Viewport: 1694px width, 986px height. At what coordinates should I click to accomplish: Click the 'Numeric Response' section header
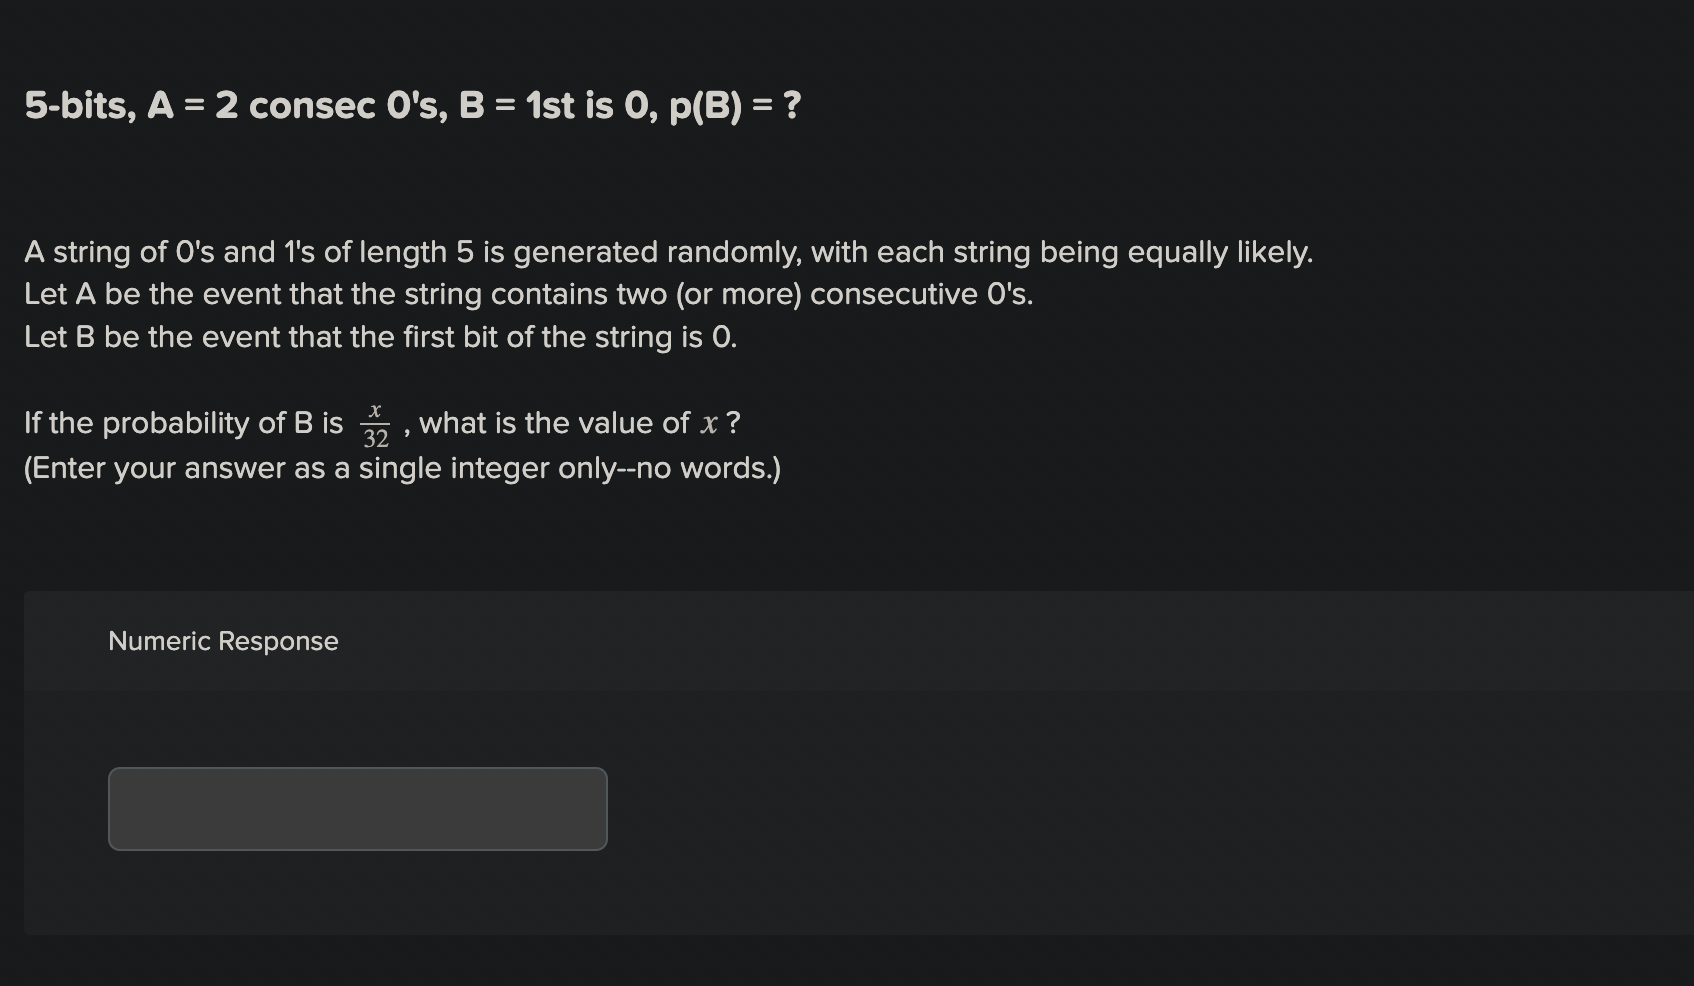222,640
